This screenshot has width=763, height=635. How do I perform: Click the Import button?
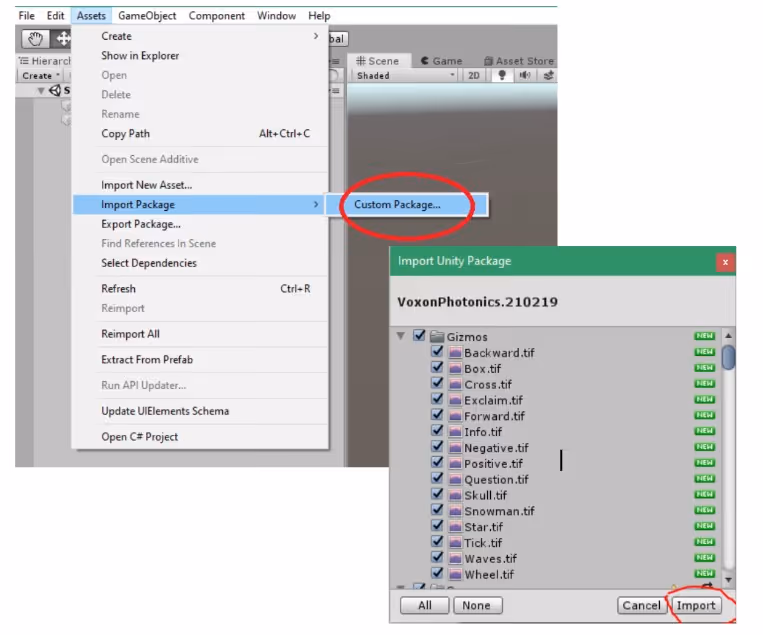(696, 605)
